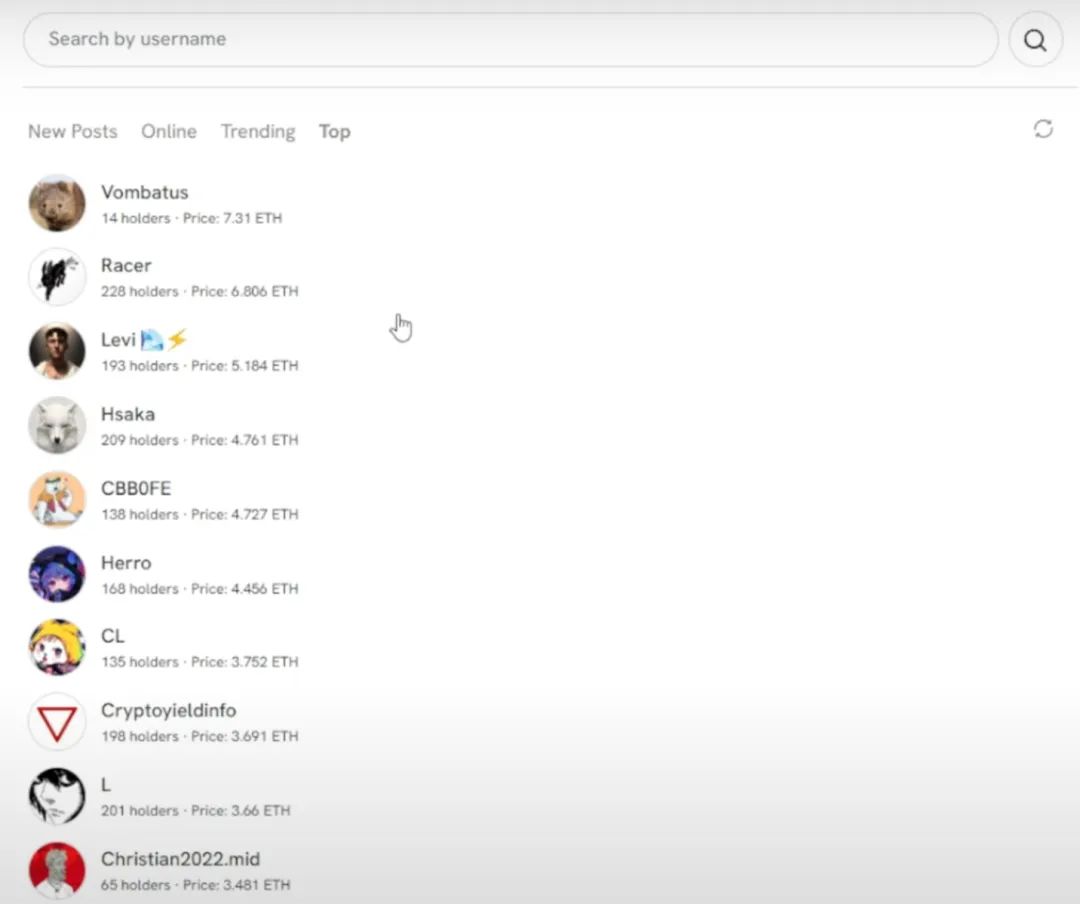
Task: Click the CBB0FE avatar icon
Action: coord(57,499)
